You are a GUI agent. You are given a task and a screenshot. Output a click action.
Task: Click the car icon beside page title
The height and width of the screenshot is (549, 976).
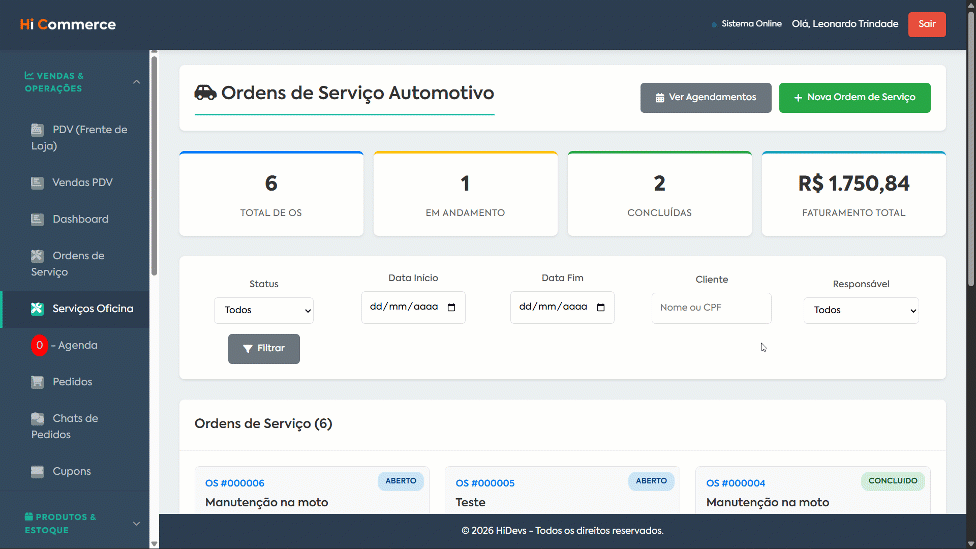[205, 93]
